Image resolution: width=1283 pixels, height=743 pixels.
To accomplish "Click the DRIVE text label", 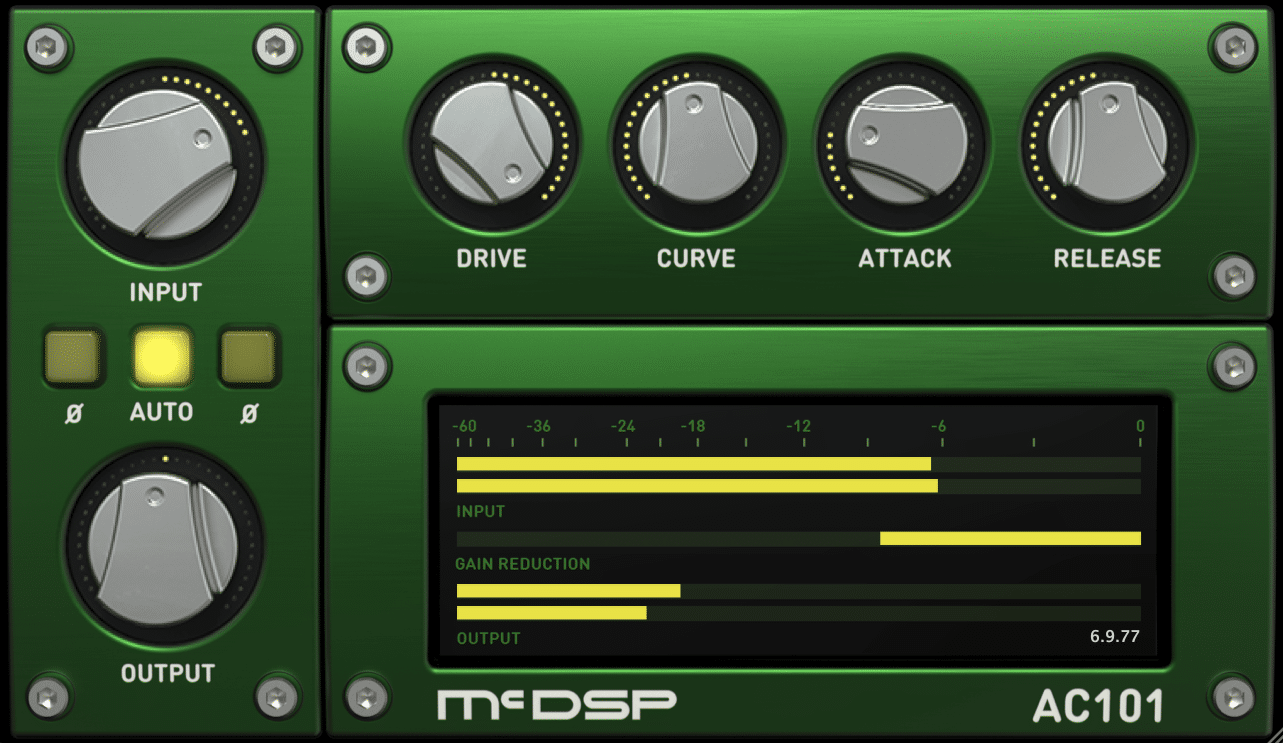I will point(491,258).
